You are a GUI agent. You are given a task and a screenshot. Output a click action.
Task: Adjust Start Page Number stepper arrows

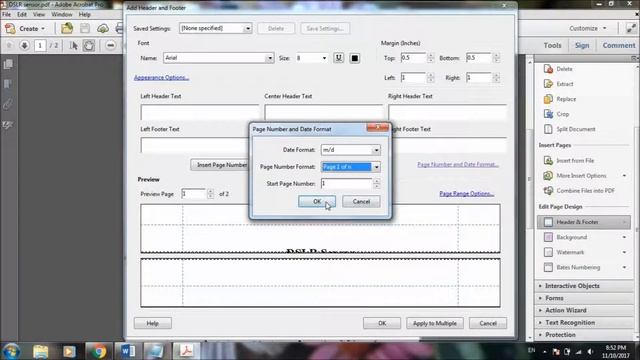[376, 184]
